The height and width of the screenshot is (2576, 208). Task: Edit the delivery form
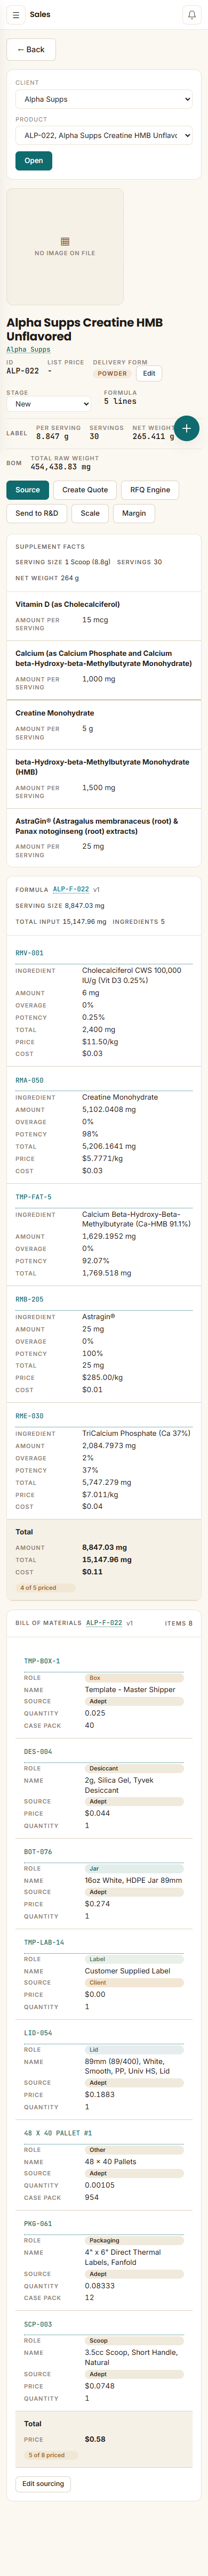pyautogui.click(x=149, y=373)
